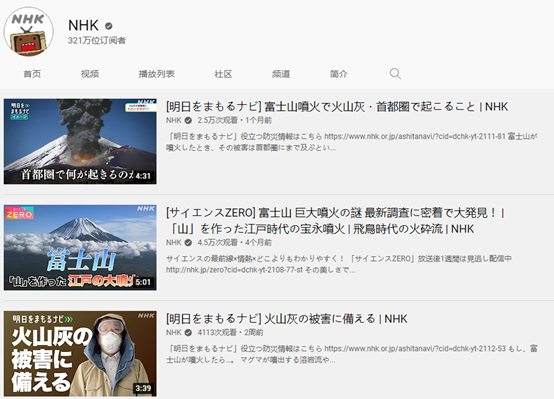The height and width of the screenshot is (399, 554).
Task: Open title [サイエンスZERO] 富士山 巨大噴火の謎
Action: 335,221
